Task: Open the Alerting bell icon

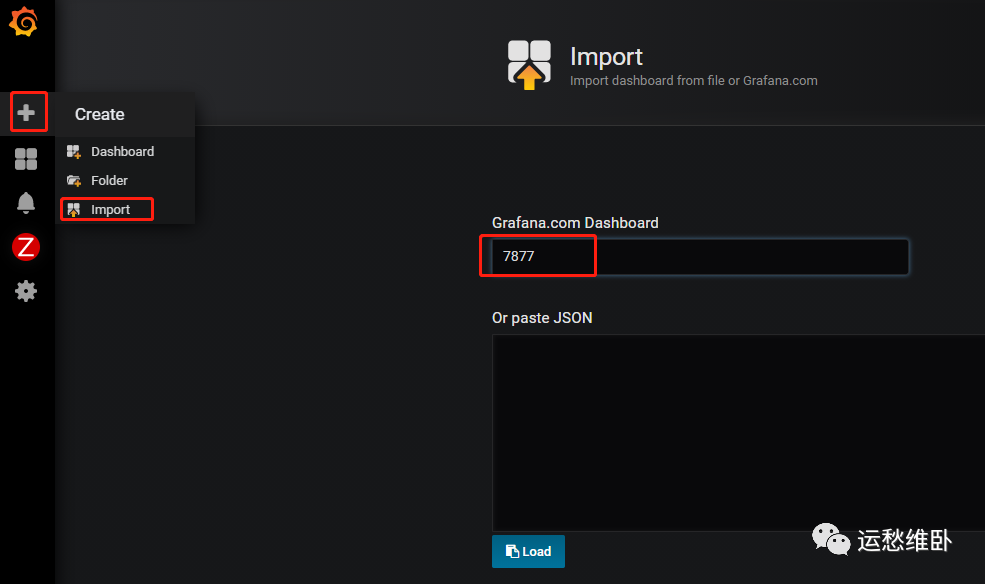Action: 26,203
